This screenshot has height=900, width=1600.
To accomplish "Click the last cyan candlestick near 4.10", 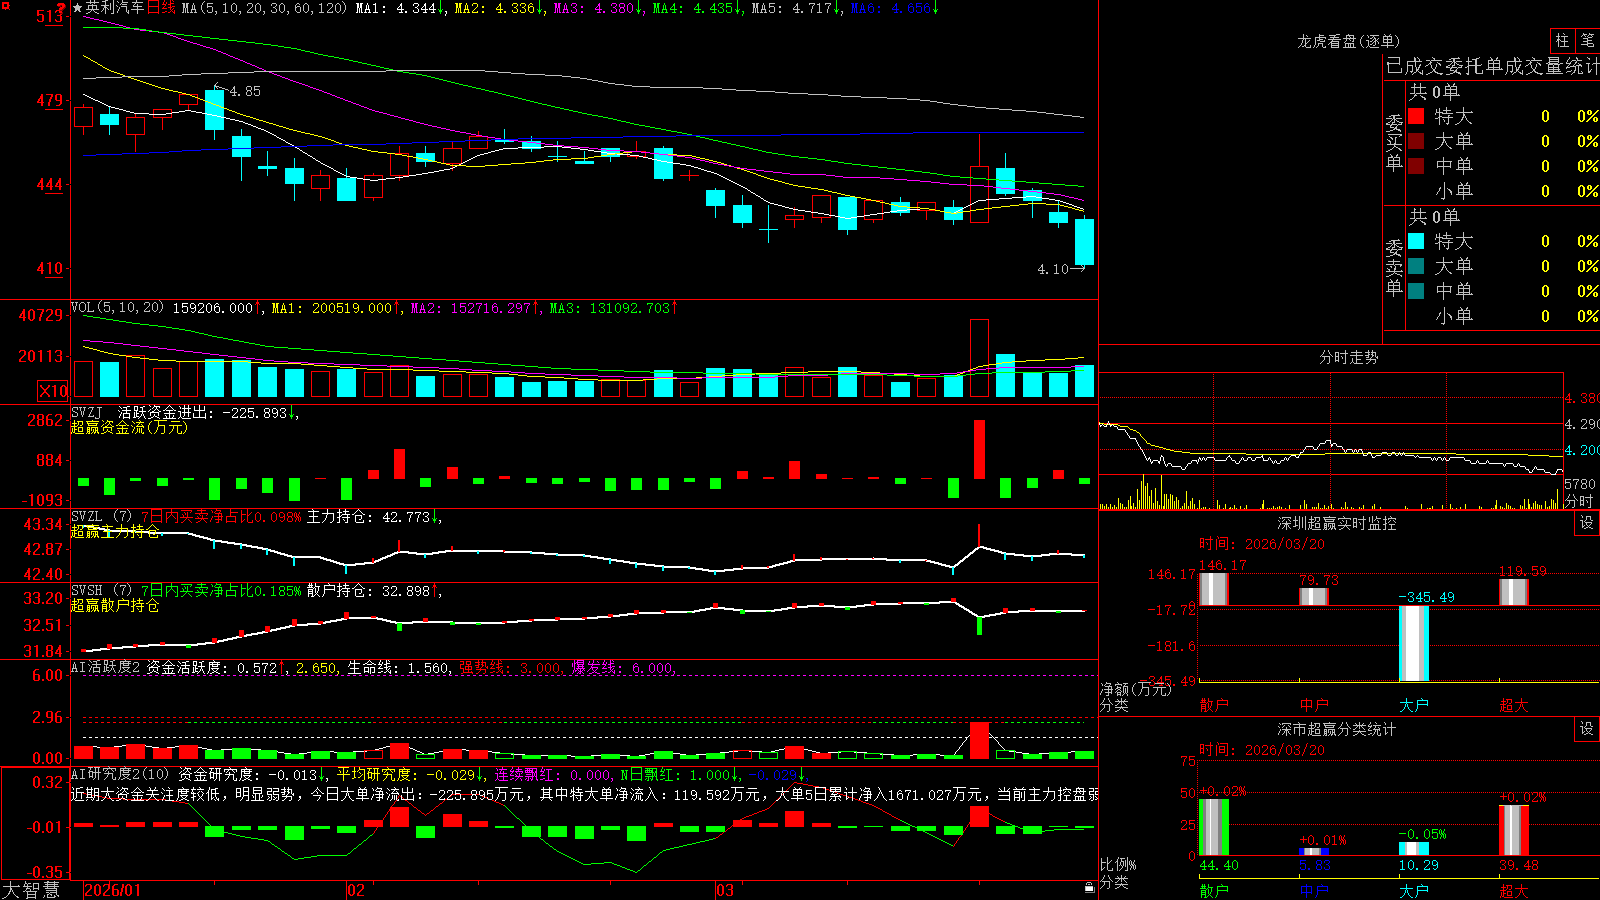I will click(x=1084, y=242).
